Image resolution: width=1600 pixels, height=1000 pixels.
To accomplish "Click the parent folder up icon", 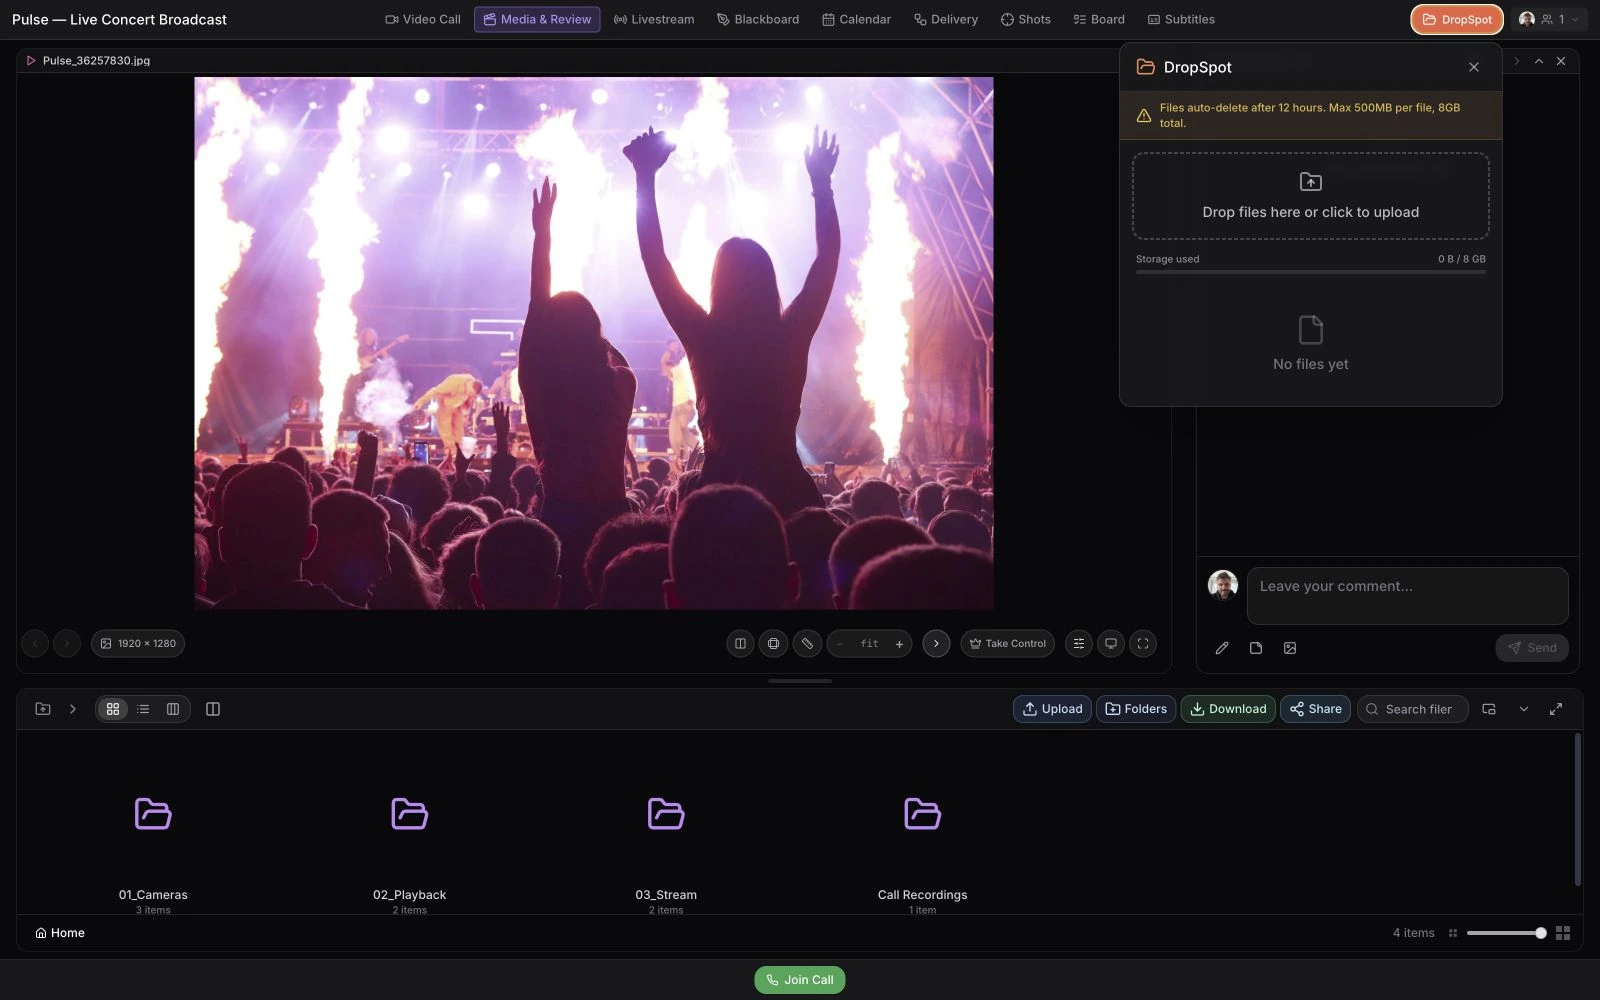I will pyautogui.click(x=43, y=709).
